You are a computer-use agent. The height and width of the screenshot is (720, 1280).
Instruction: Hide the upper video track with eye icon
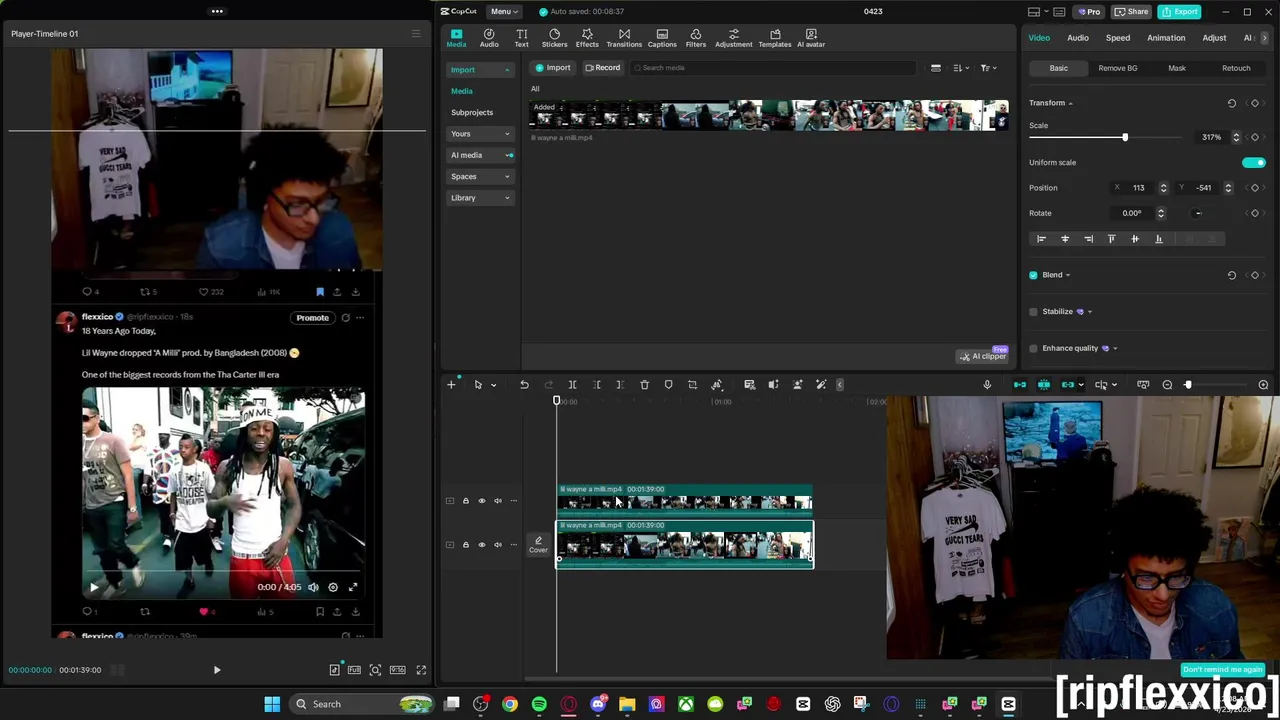pyautogui.click(x=482, y=501)
